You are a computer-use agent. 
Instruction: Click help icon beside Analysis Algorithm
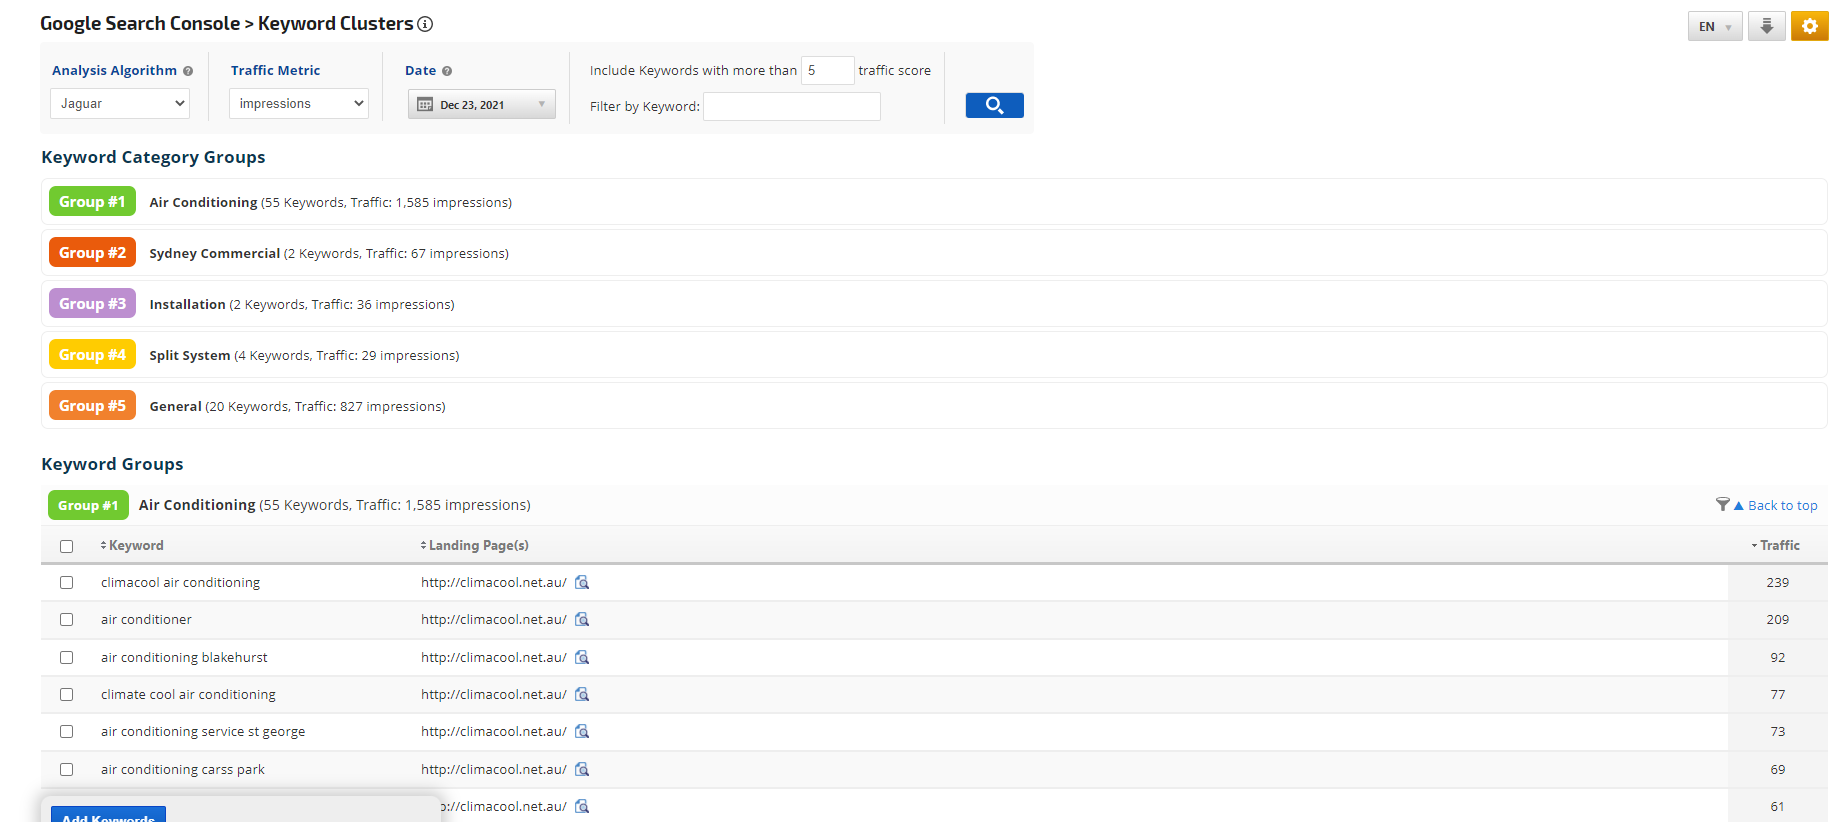(188, 71)
